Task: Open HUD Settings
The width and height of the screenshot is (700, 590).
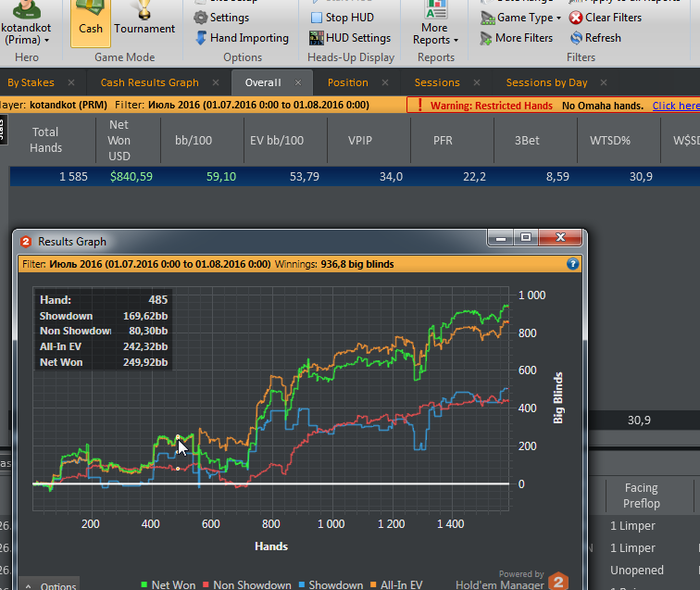Action: 350,38
